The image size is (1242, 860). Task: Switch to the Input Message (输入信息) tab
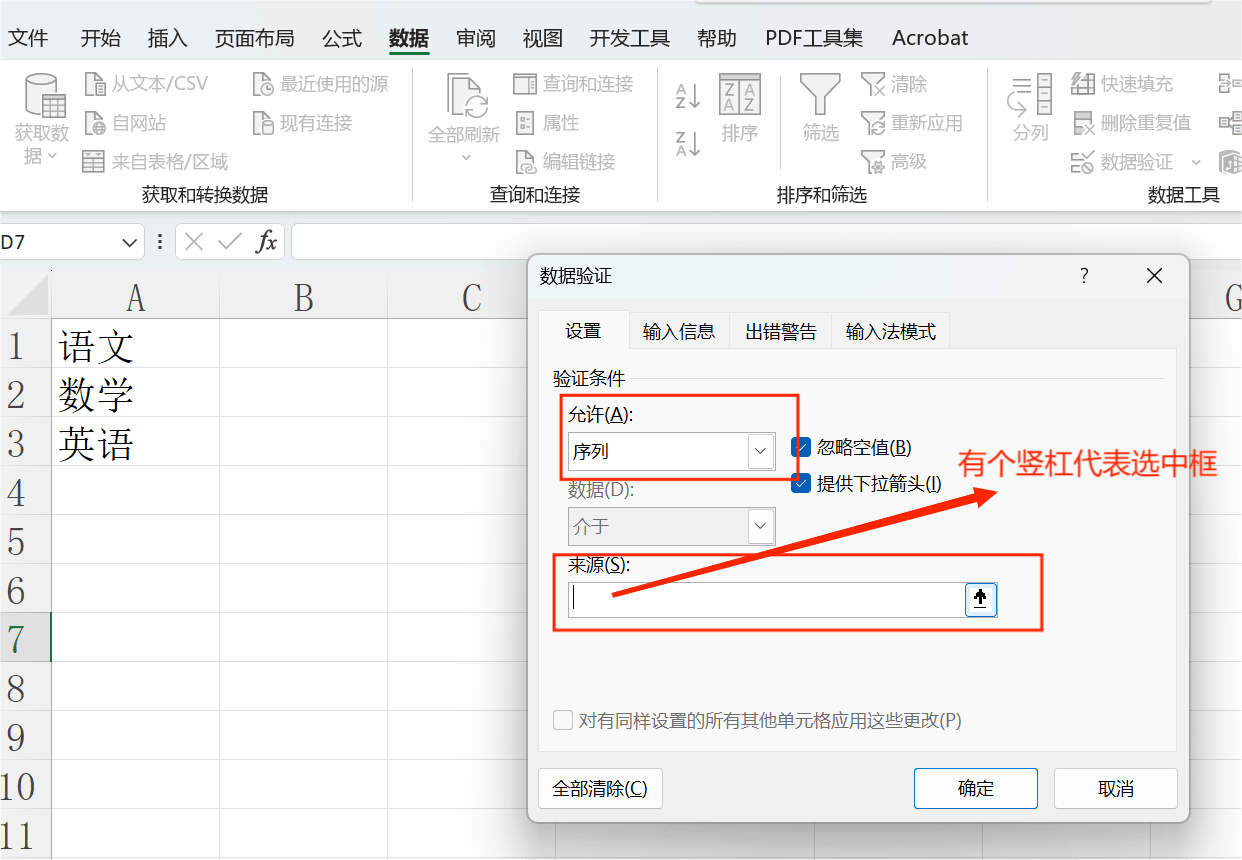pos(679,332)
